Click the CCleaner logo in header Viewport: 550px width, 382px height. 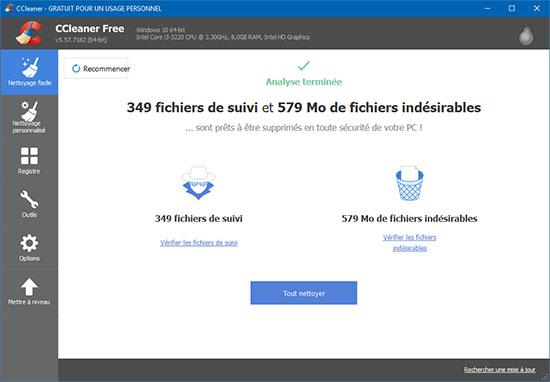point(29,33)
